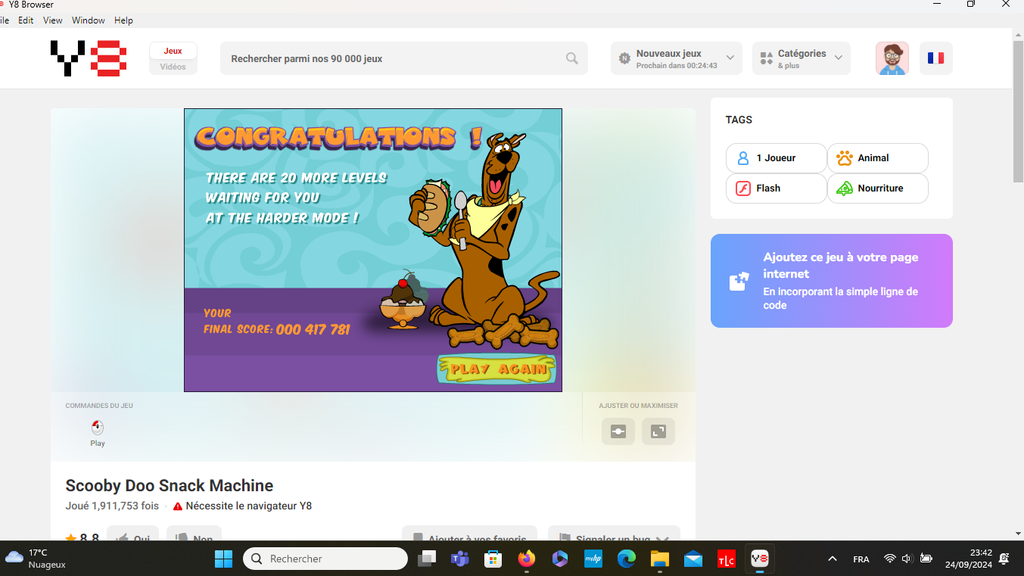Viewport: 1024px width, 576px height.
Task: Maximize the game to fullscreen
Action: [658, 431]
